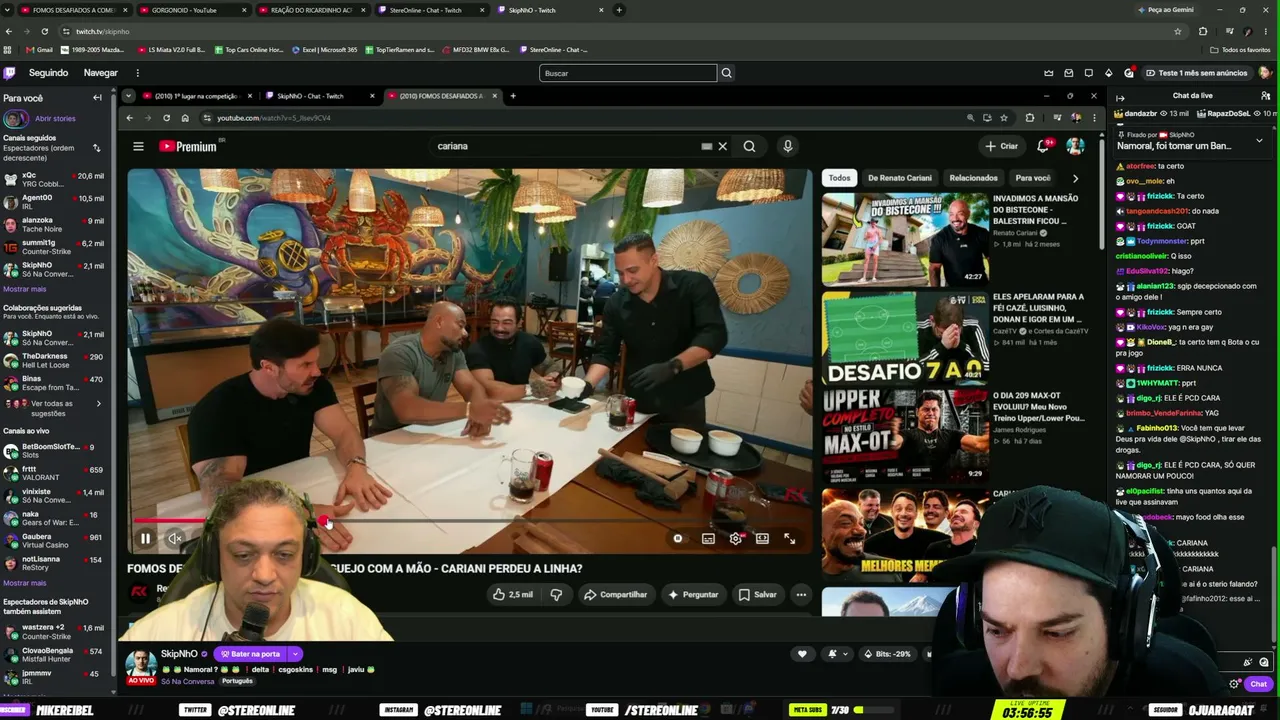Select the Relacionados filter chip
The image size is (1280, 720).
point(974,178)
